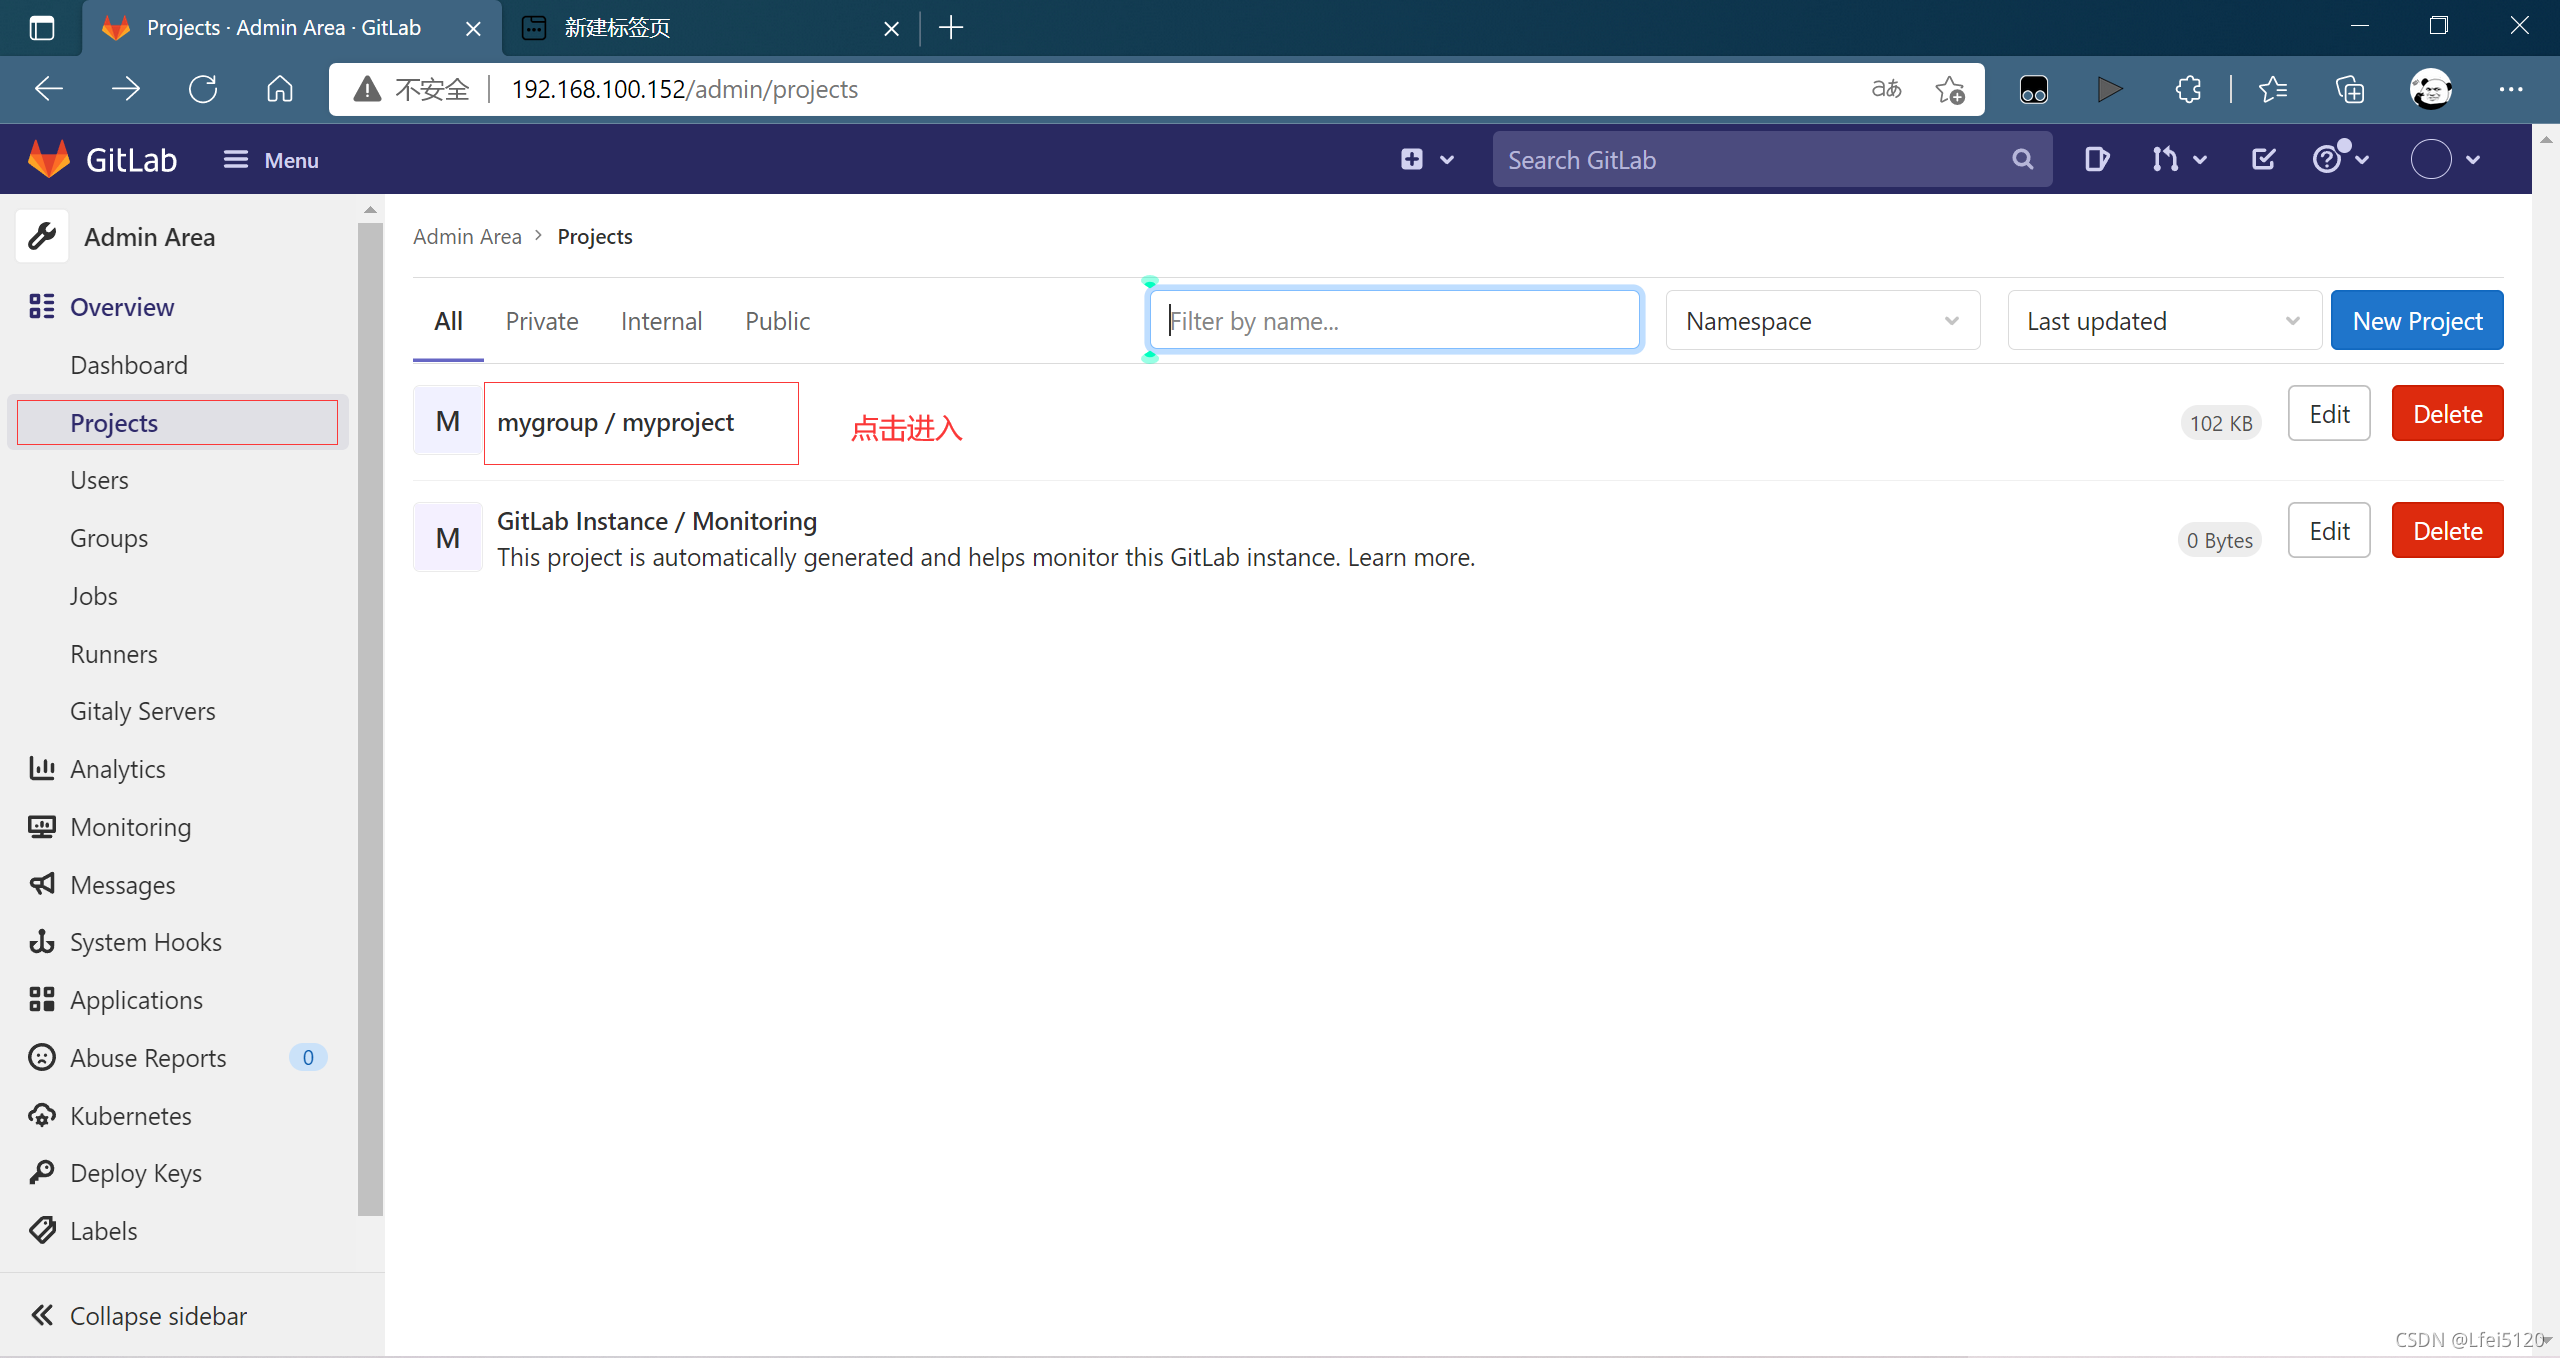Click the New Project button

(2416, 321)
